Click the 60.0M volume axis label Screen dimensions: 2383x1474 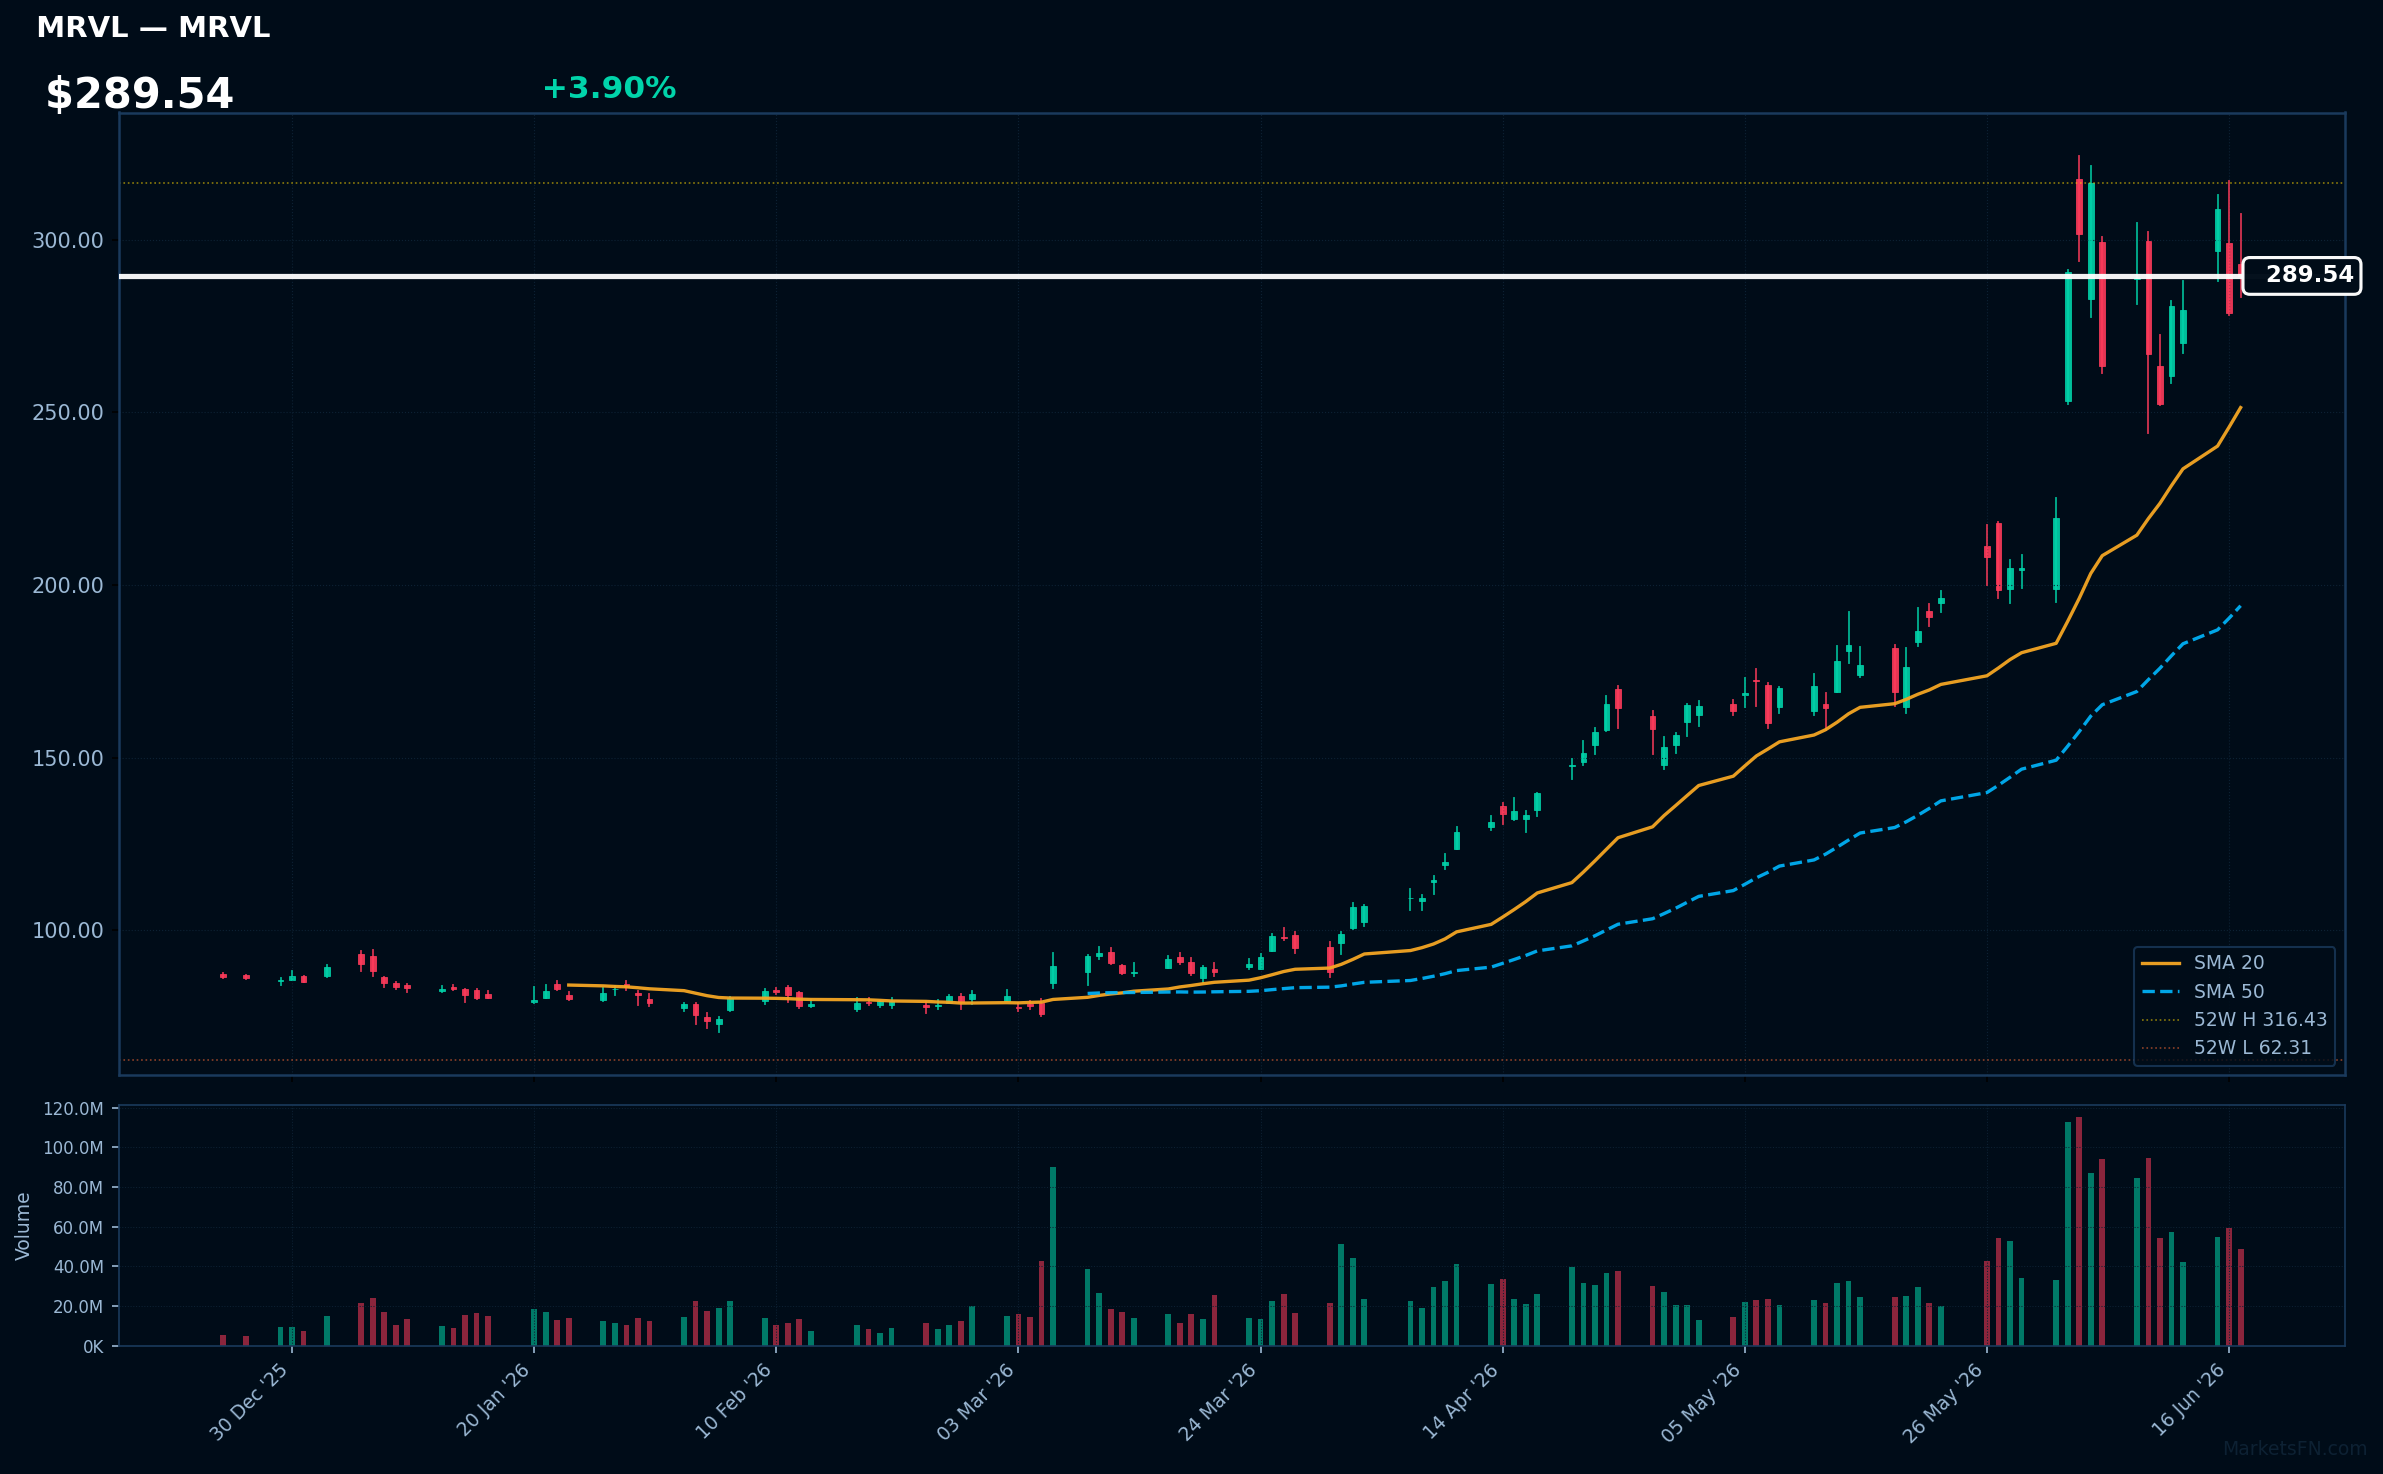[x=77, y=1228]
